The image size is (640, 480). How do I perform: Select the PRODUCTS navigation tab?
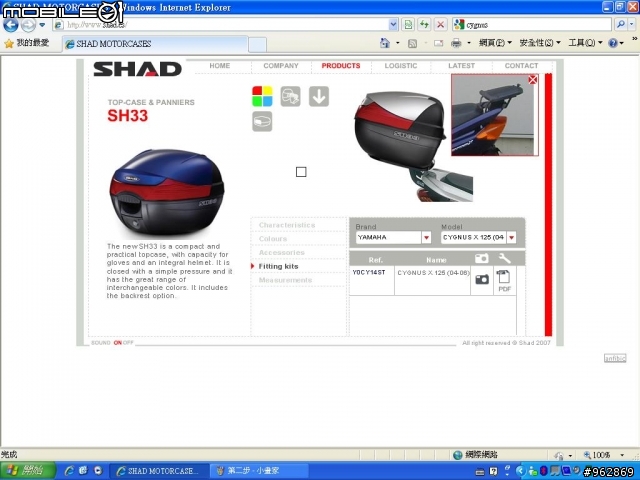point(341,66)
